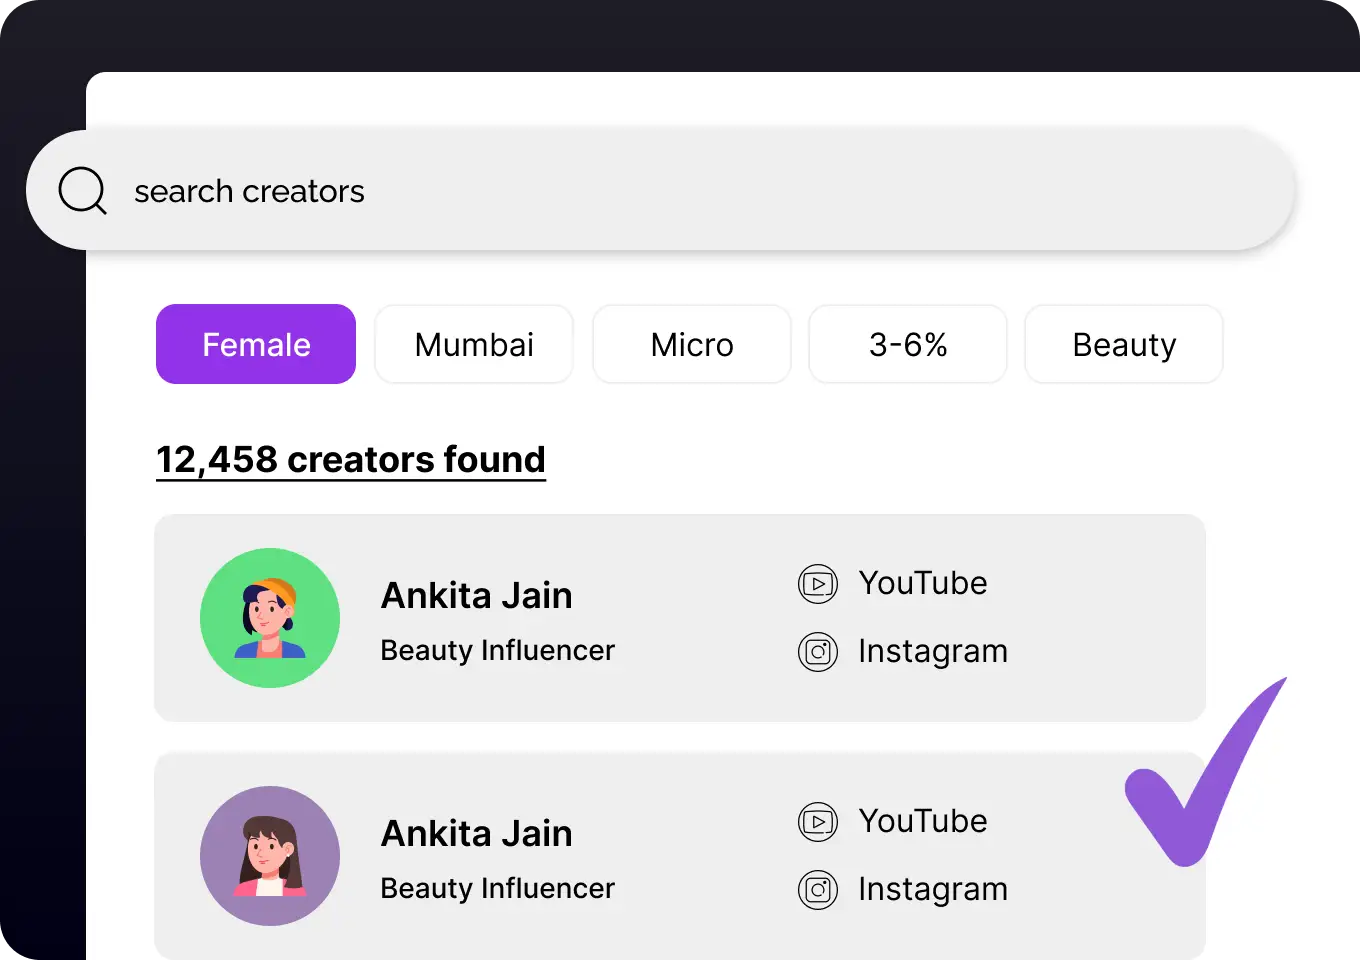Apply the Beauty category filter
Image resolution: width=1360 pixels, height=960 pixels.
click(x=1123, y=344)
